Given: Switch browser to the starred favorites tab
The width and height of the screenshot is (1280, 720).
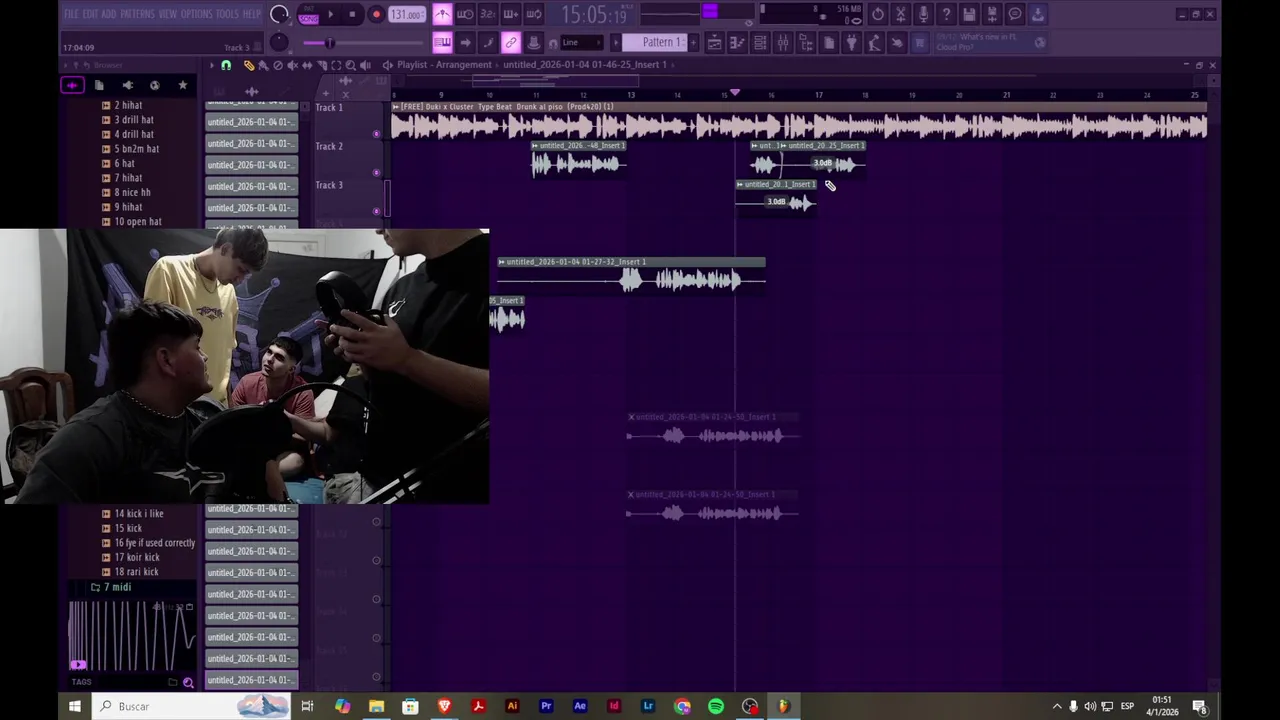Looking at the screenshot, I should (183, 85).
